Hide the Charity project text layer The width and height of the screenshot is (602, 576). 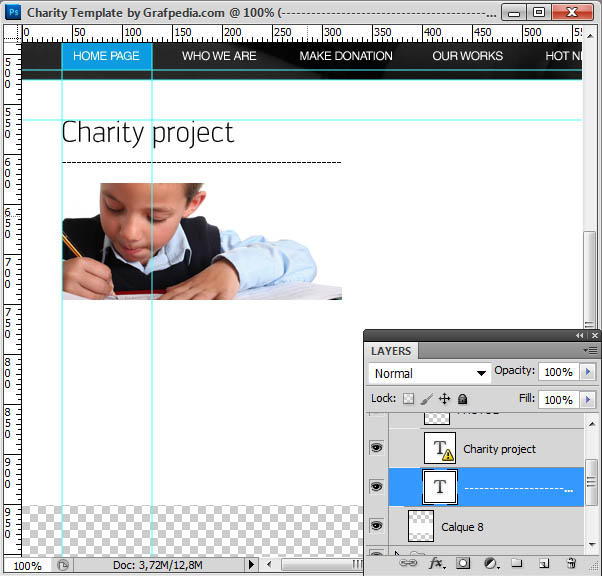[x=377, y=447]
